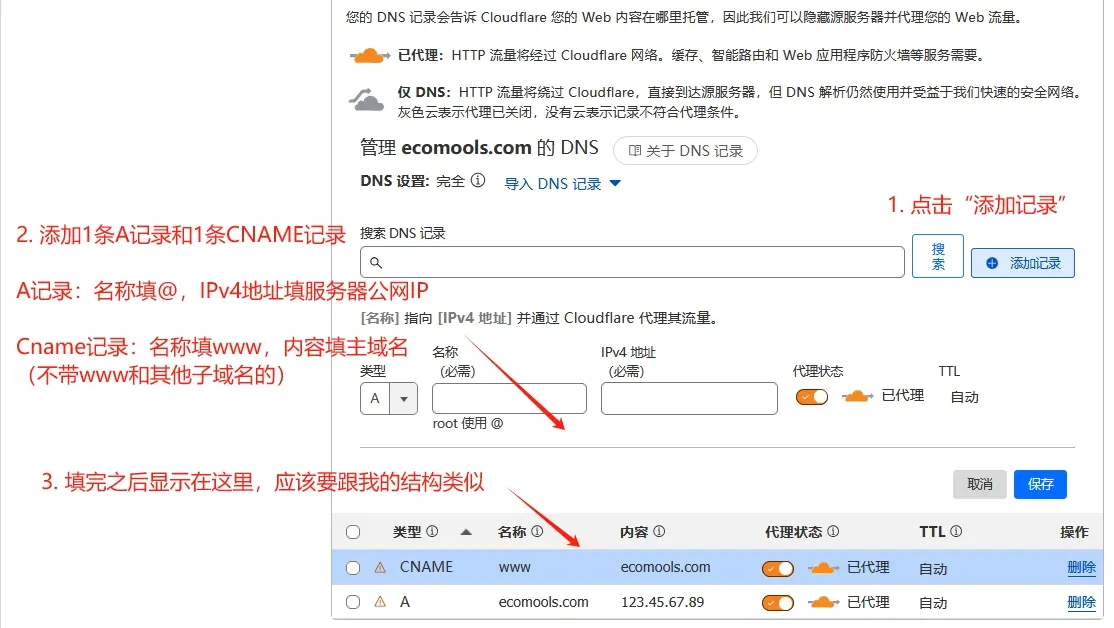The height and width of the screenshot is (628, 1114).
Task: Click ecomools.com name in A row
Action: point(544,602)
